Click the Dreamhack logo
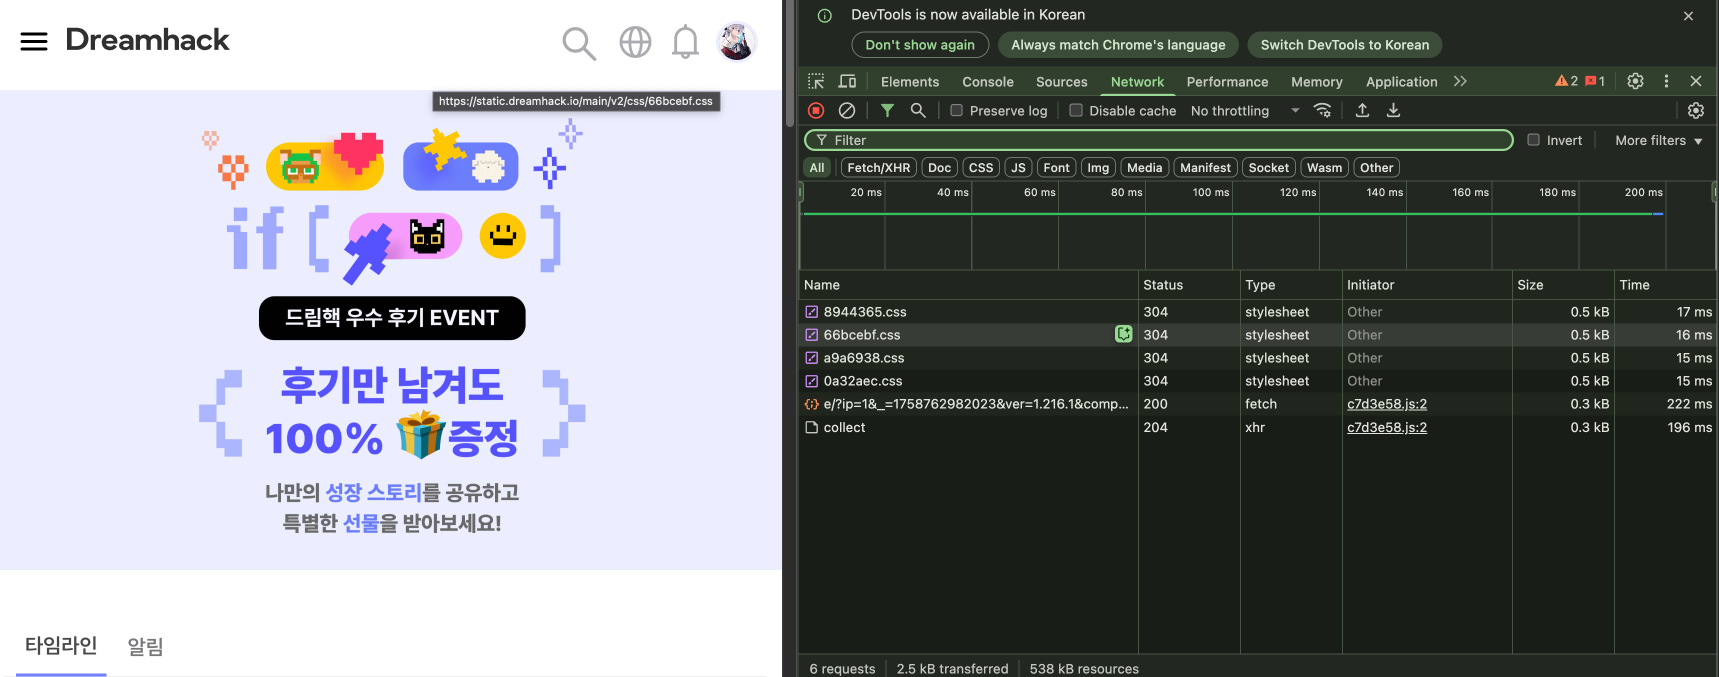This screenshot has height=677, width=1719. tap(147, 40)
